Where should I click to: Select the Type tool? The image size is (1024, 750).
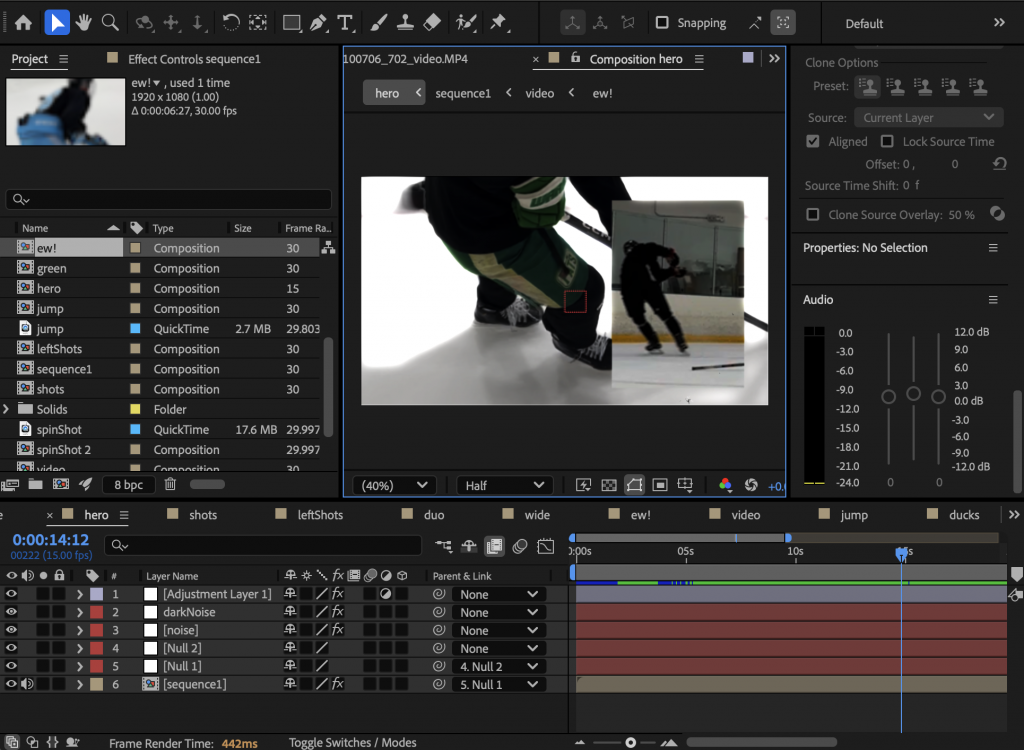[x=345, y=22]
